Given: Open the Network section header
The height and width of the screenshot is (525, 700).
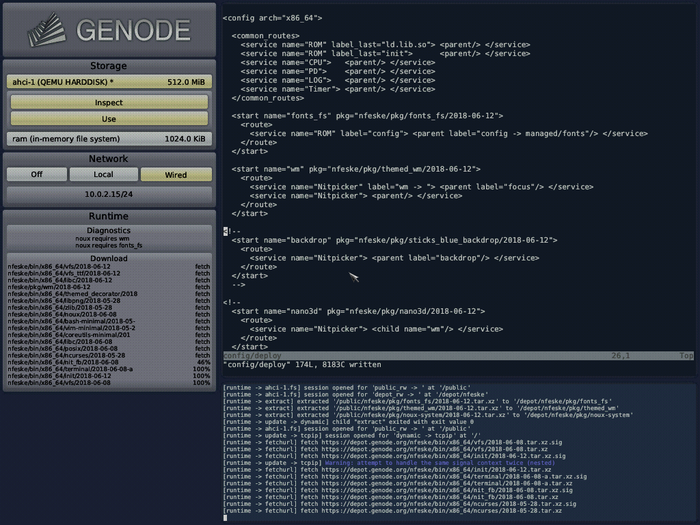Looking at the screenshot, I should 109,158.
